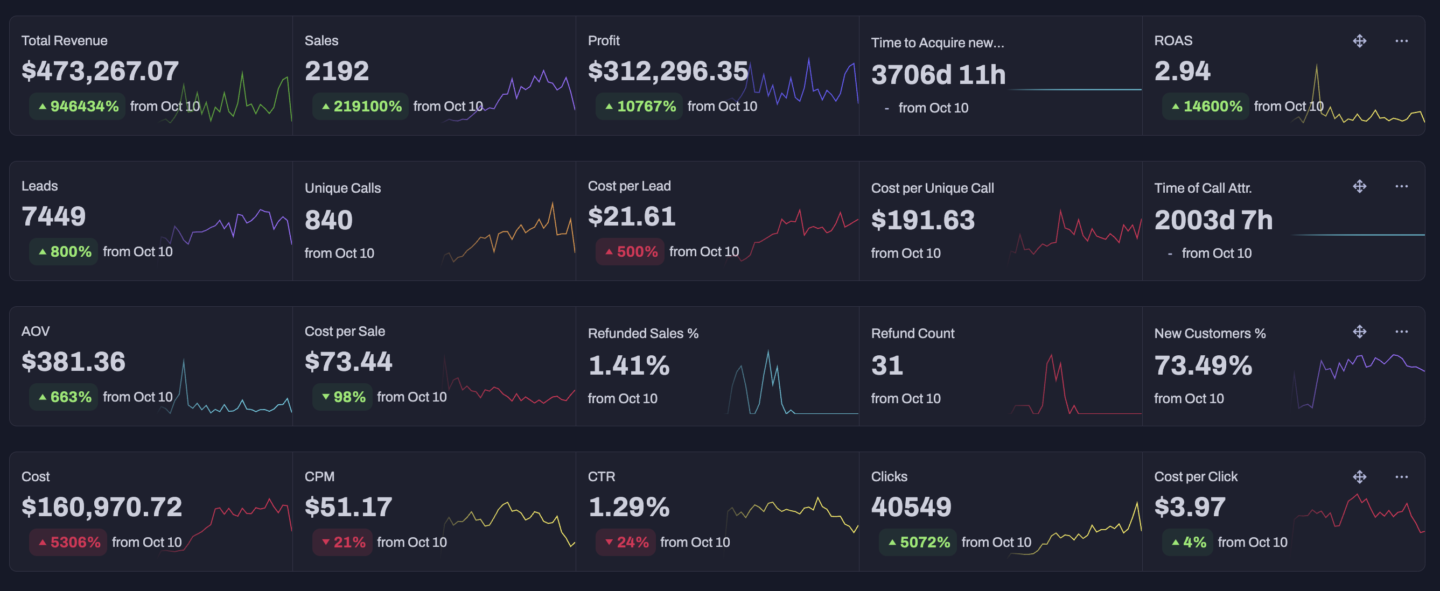Open the more options menu beside Cost per Click
The width and height of the screenshot is (1440, 591).
(x=1400, y=476)
